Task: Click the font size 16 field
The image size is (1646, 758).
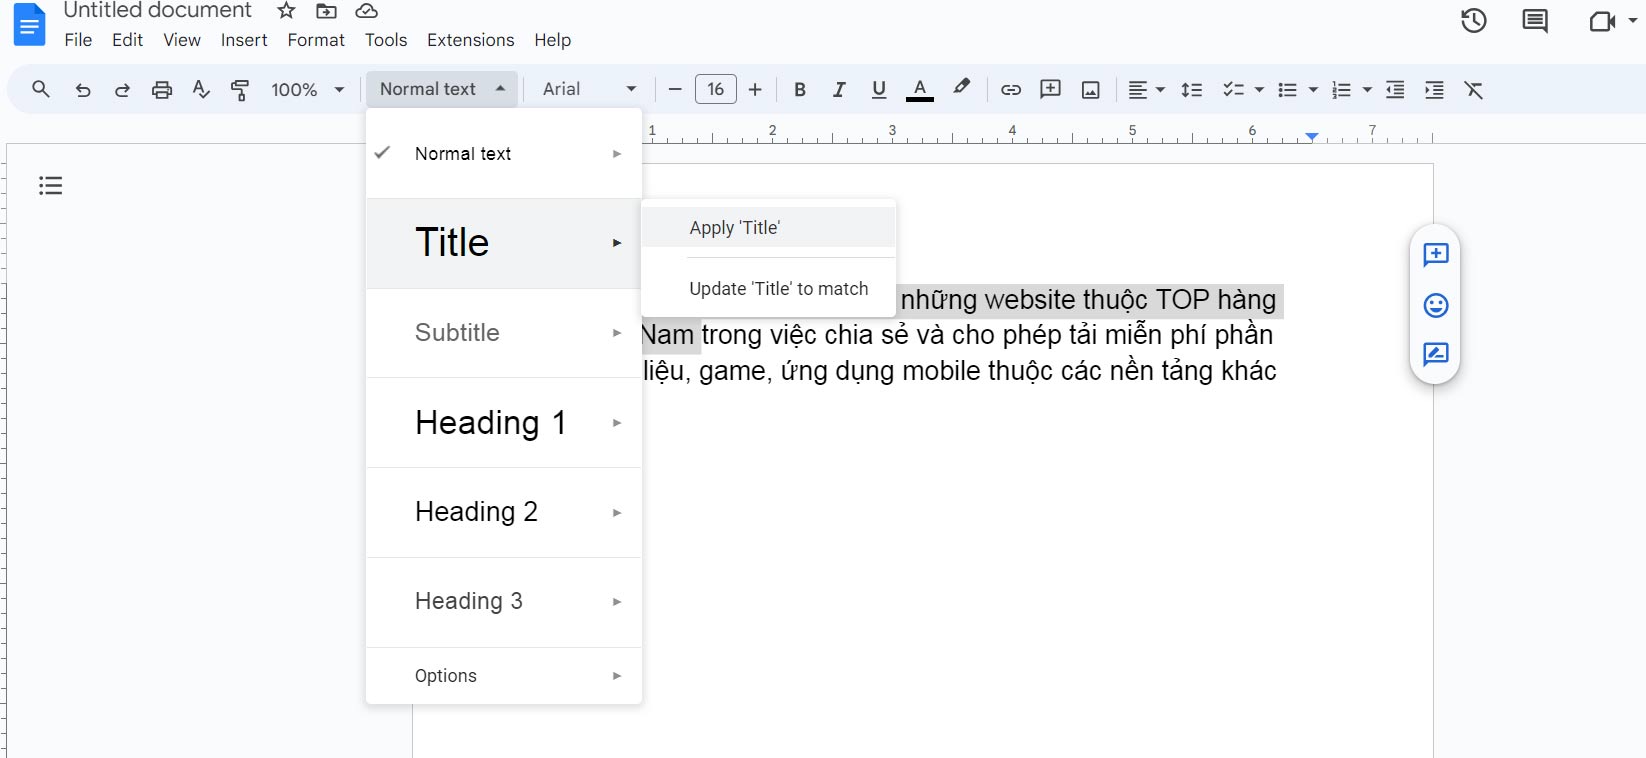Action: pyautogui.click(x=716, y=89)
